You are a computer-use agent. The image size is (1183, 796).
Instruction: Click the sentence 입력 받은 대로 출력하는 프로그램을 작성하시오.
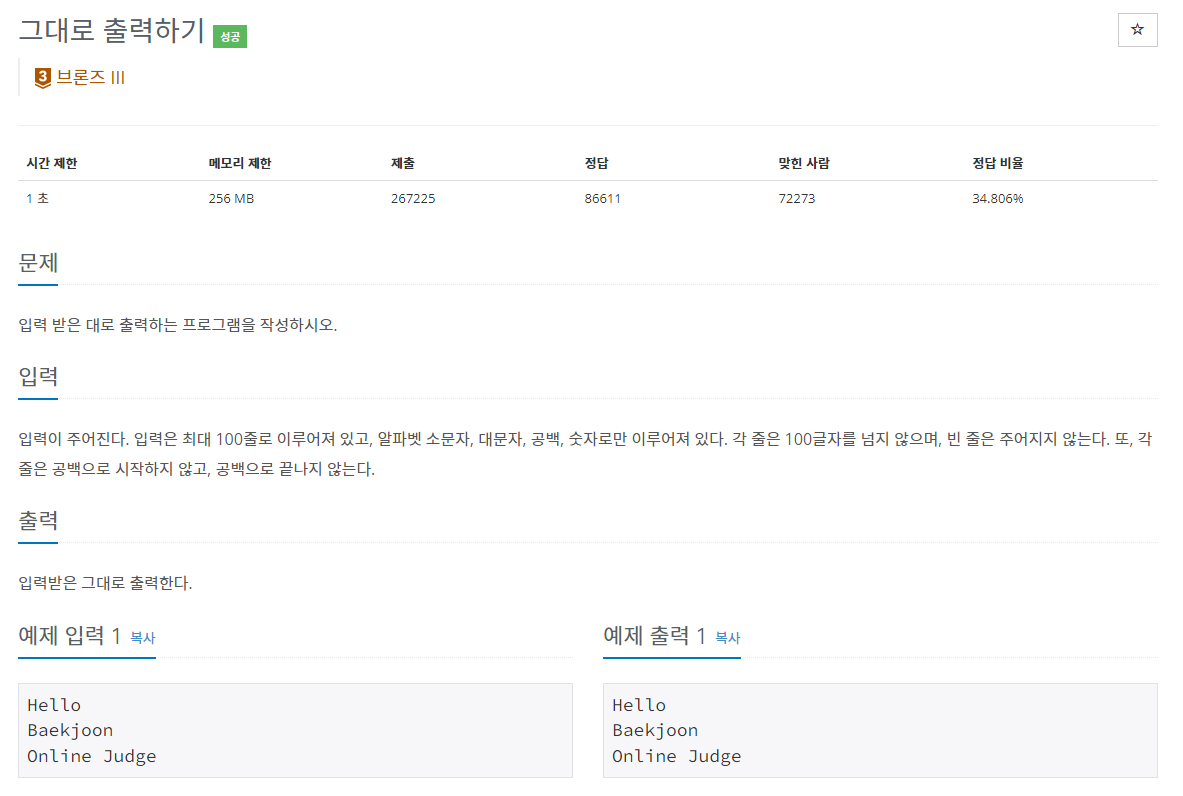coord(178,325)
